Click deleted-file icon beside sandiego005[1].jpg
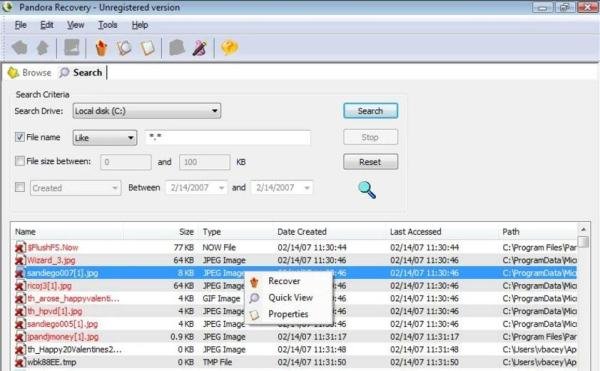Image resolution: width=600 pixels, height=371 pixels. pos(20,324)
